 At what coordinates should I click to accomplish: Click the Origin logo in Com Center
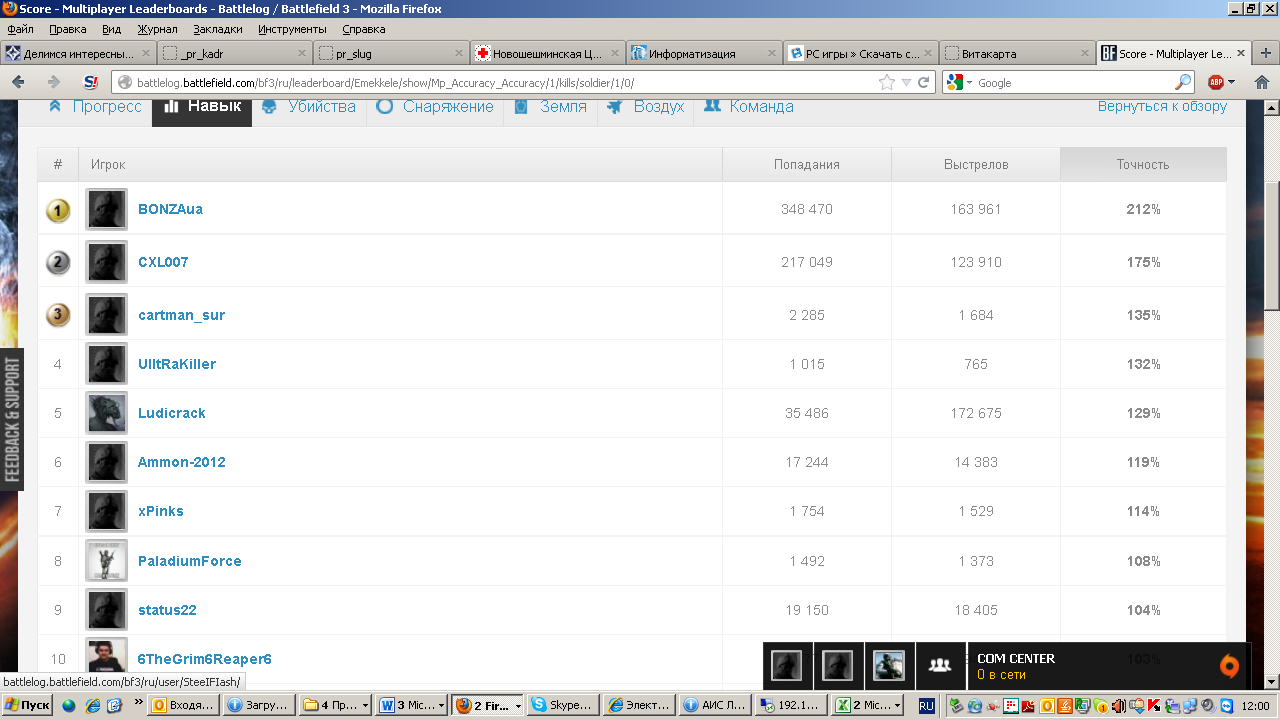click(x=1229, y=666)
